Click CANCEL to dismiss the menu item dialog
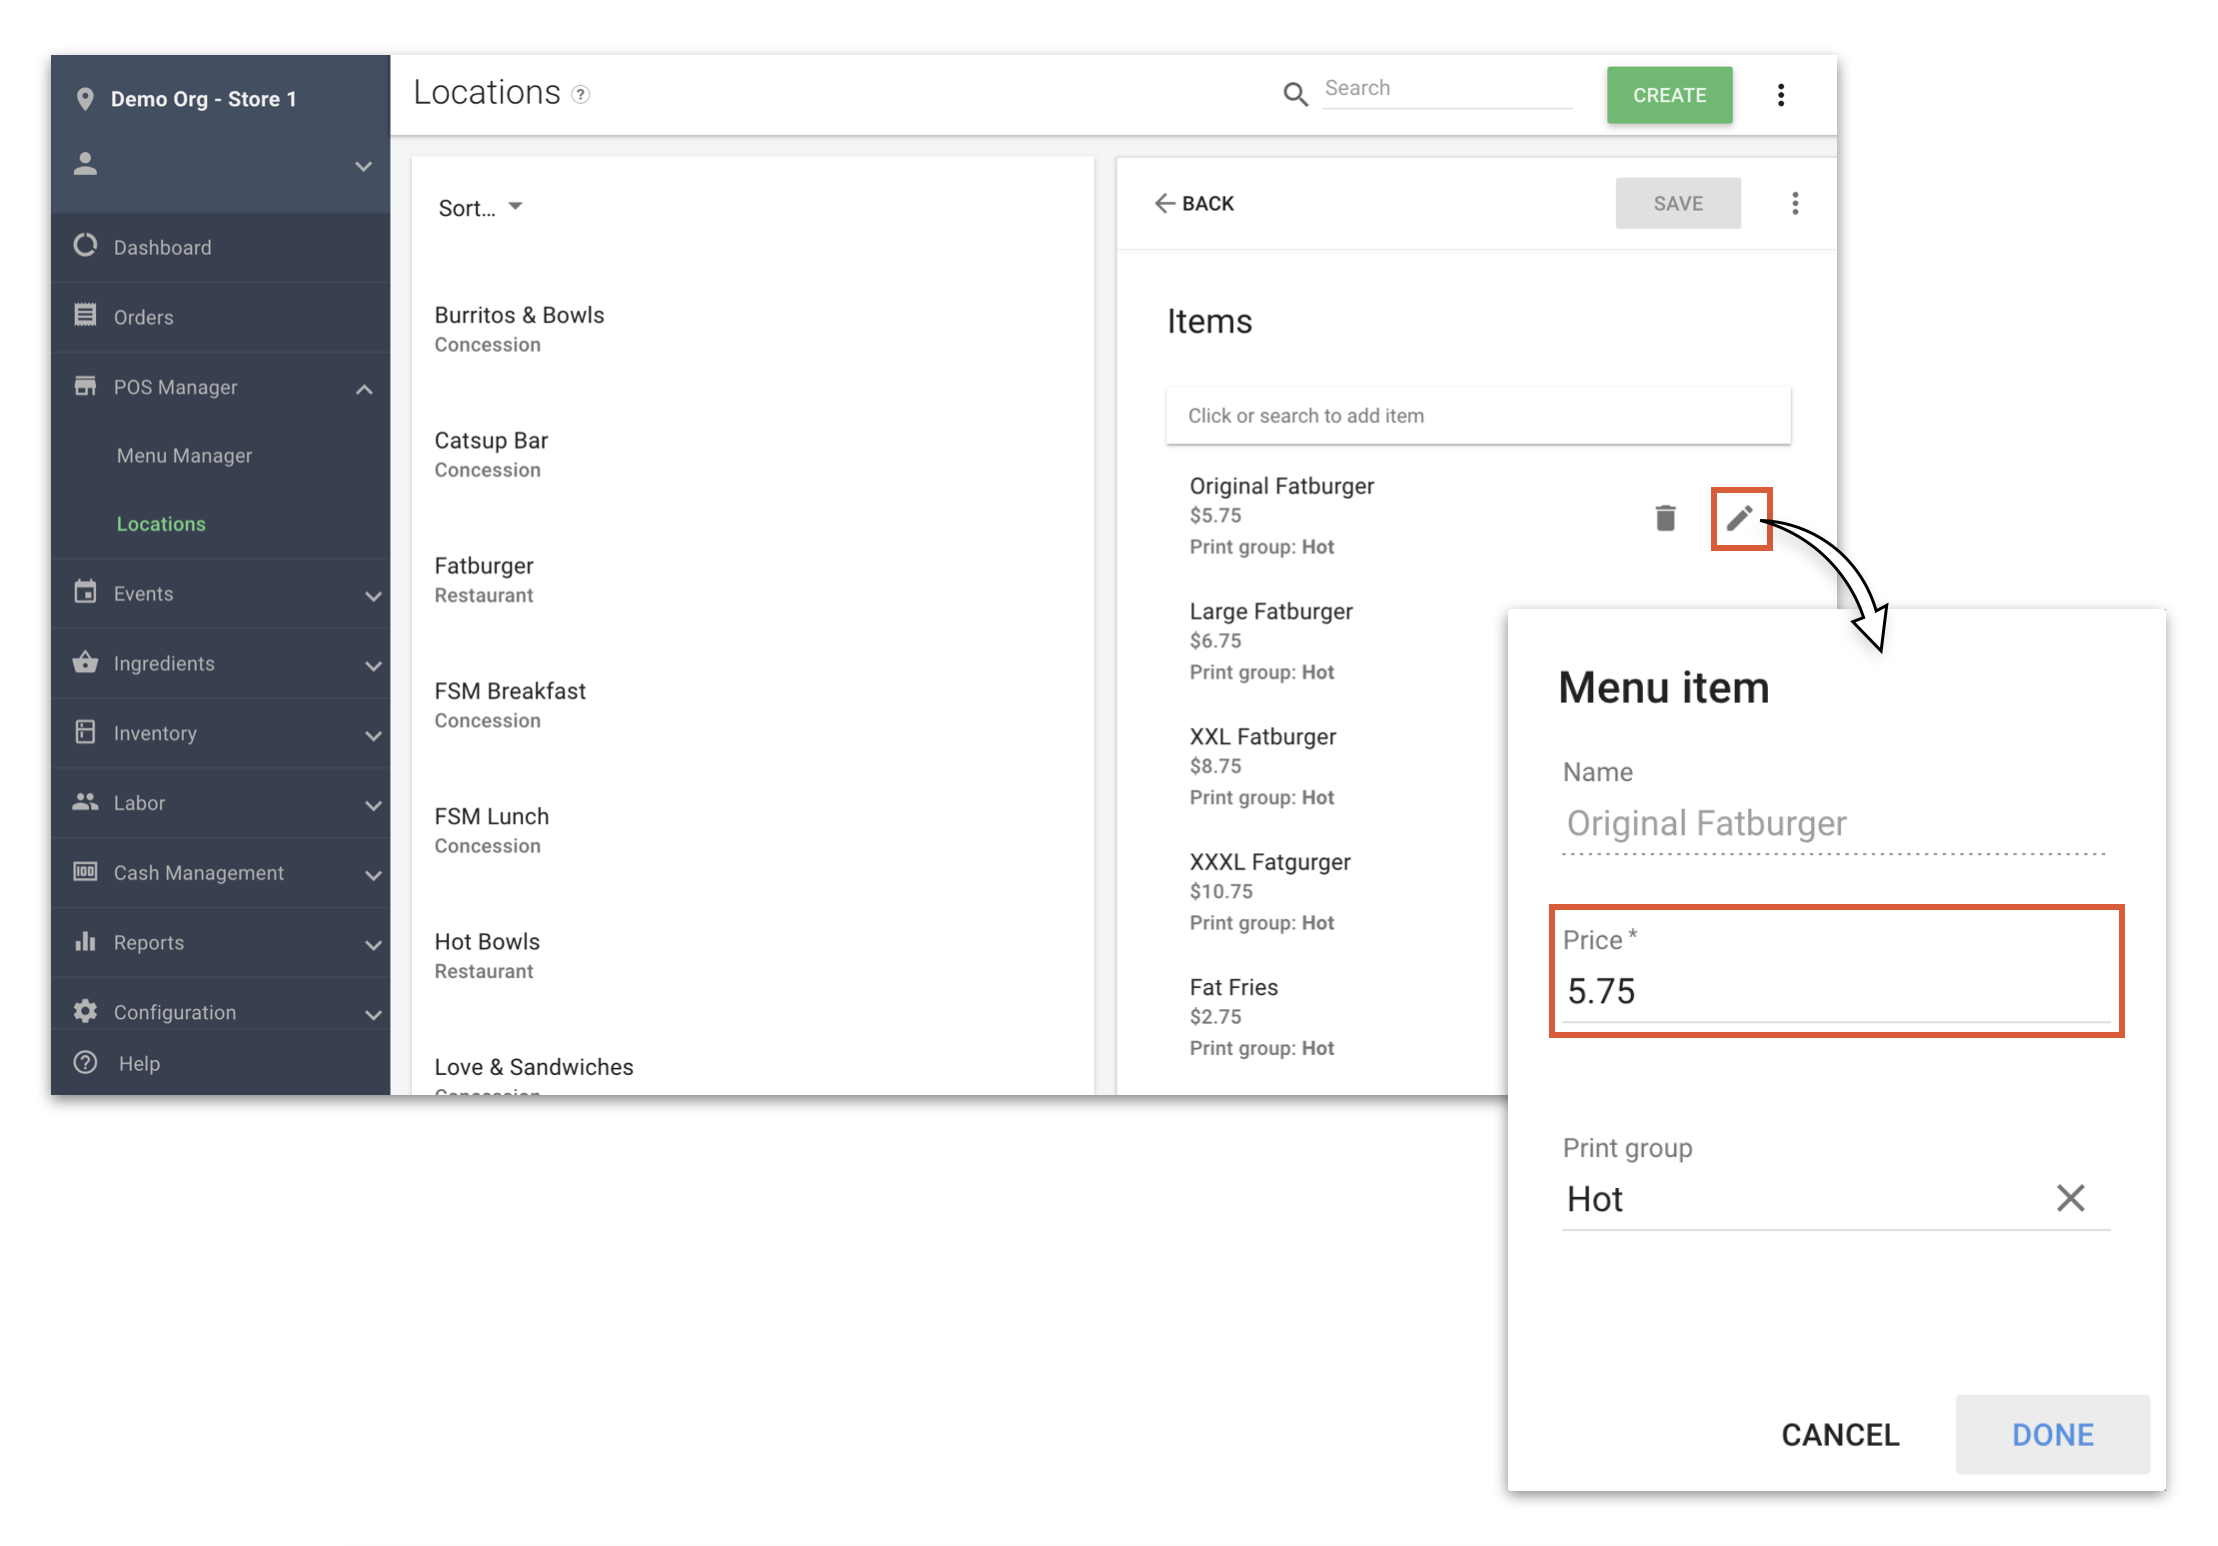 click(1835, 1436)
